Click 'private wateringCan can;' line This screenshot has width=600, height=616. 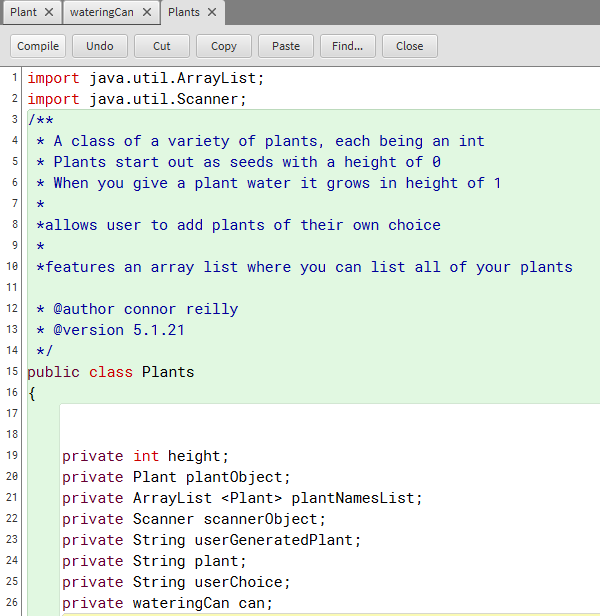(167, 603)
